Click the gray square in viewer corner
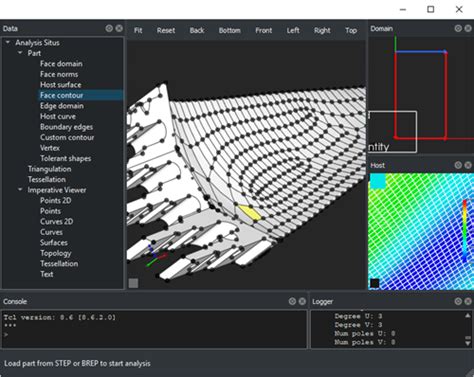The width and height of the screenshot is (474, 377). click(133, 283)
